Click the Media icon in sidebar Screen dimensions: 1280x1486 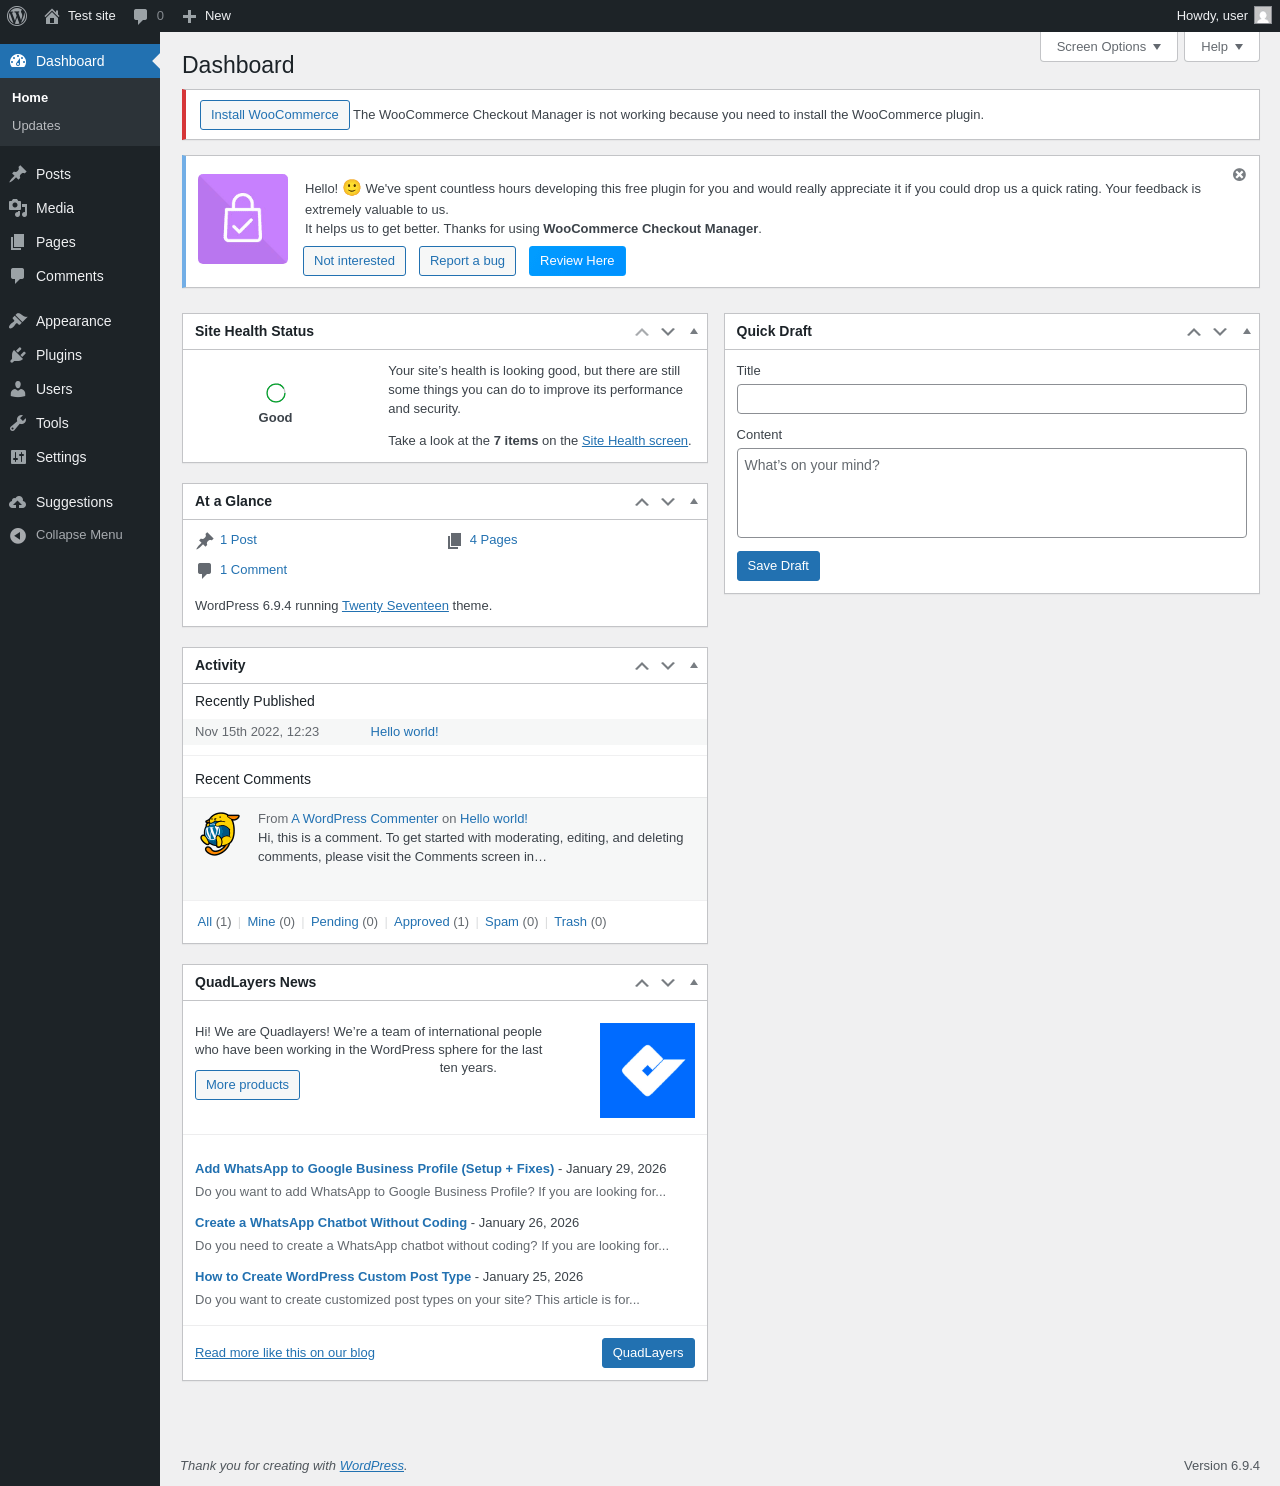click(x=18, y=208)
